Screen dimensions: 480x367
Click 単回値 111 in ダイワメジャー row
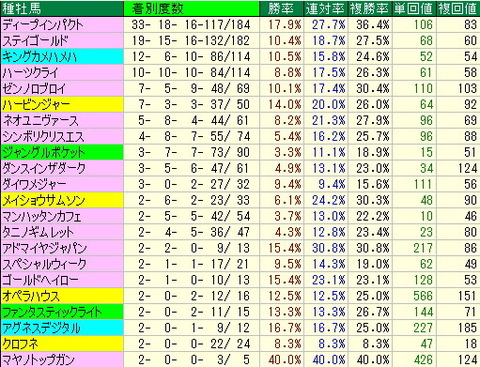[423, 184]
